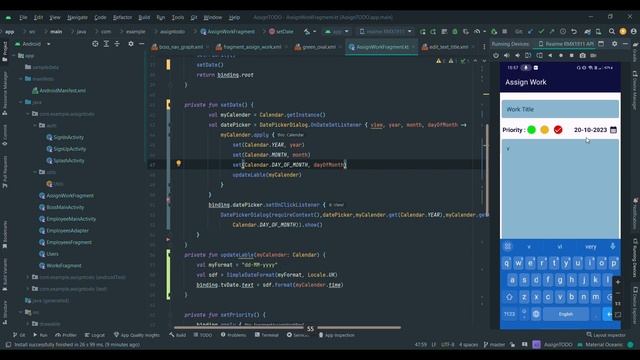640x360 pixels.
Task: Click the emulator power button icon
Action: click(x=496, y=55)
